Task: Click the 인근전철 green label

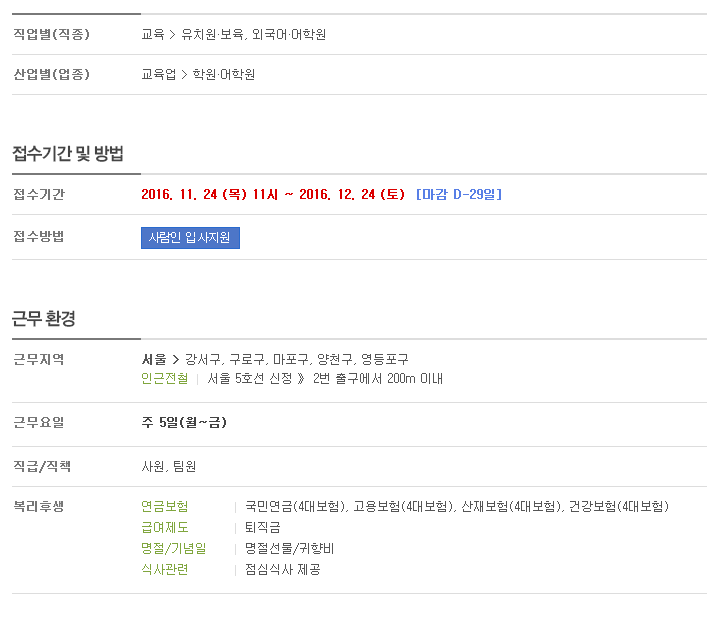Action: (165, 378)
